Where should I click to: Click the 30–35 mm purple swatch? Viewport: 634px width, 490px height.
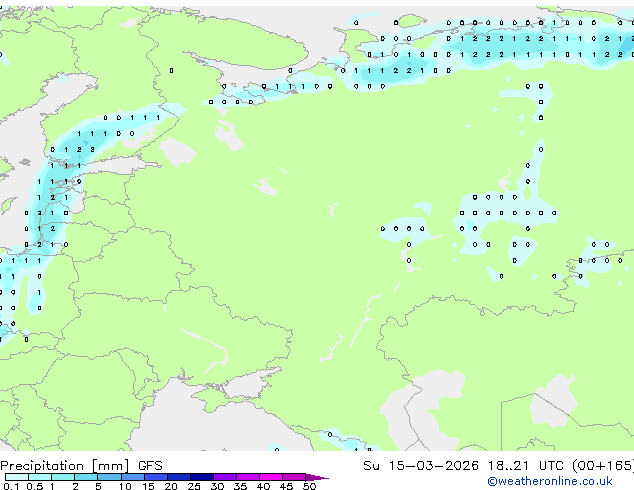point(225,477)
